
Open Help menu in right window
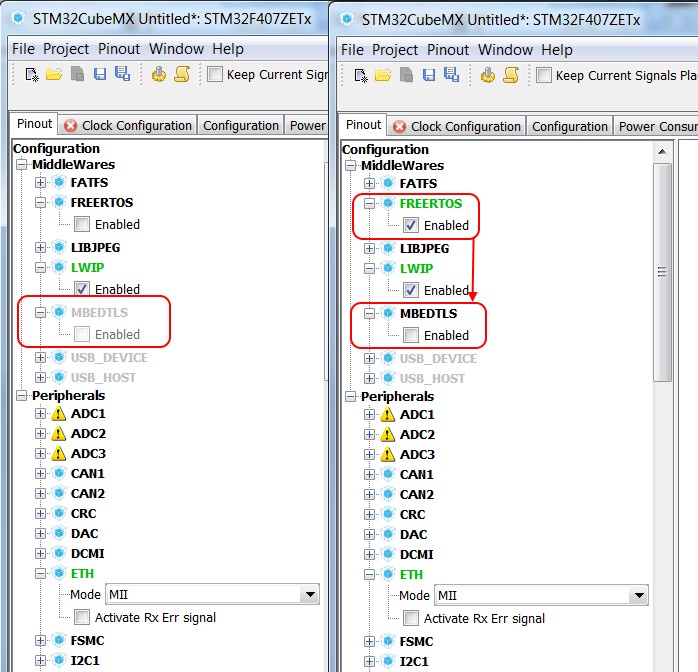[x=557, y=49]
